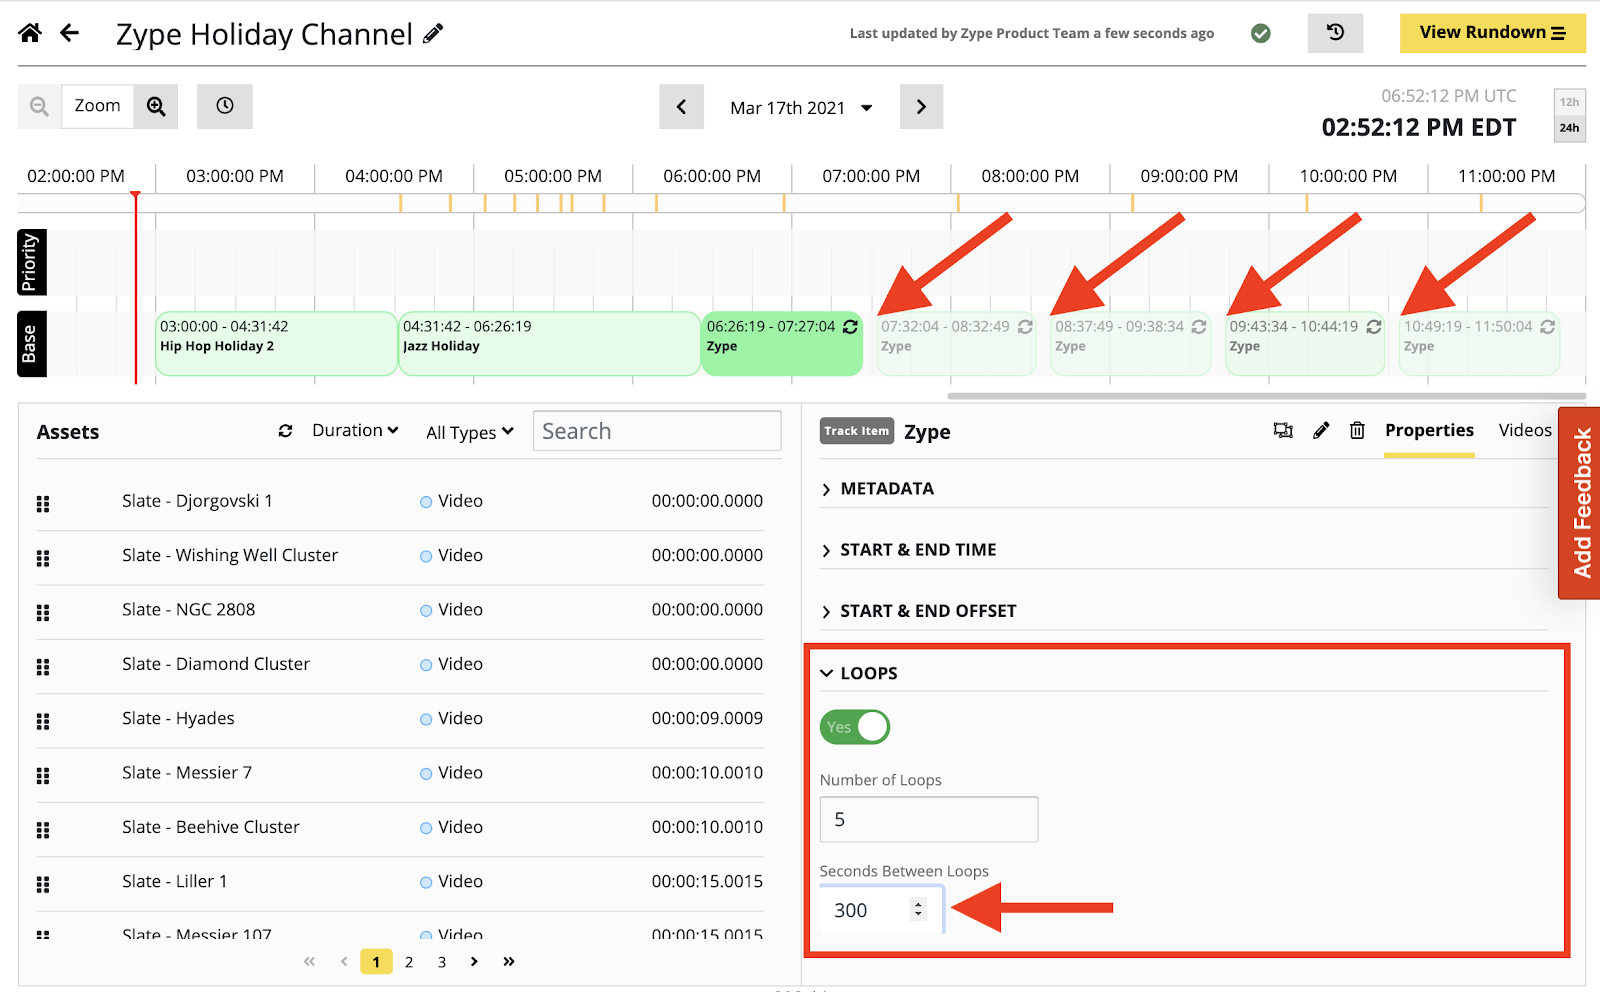This screenshot has height=992, width=1600.
Task: Switch to 12h time format
Action: coord(1570,102)
